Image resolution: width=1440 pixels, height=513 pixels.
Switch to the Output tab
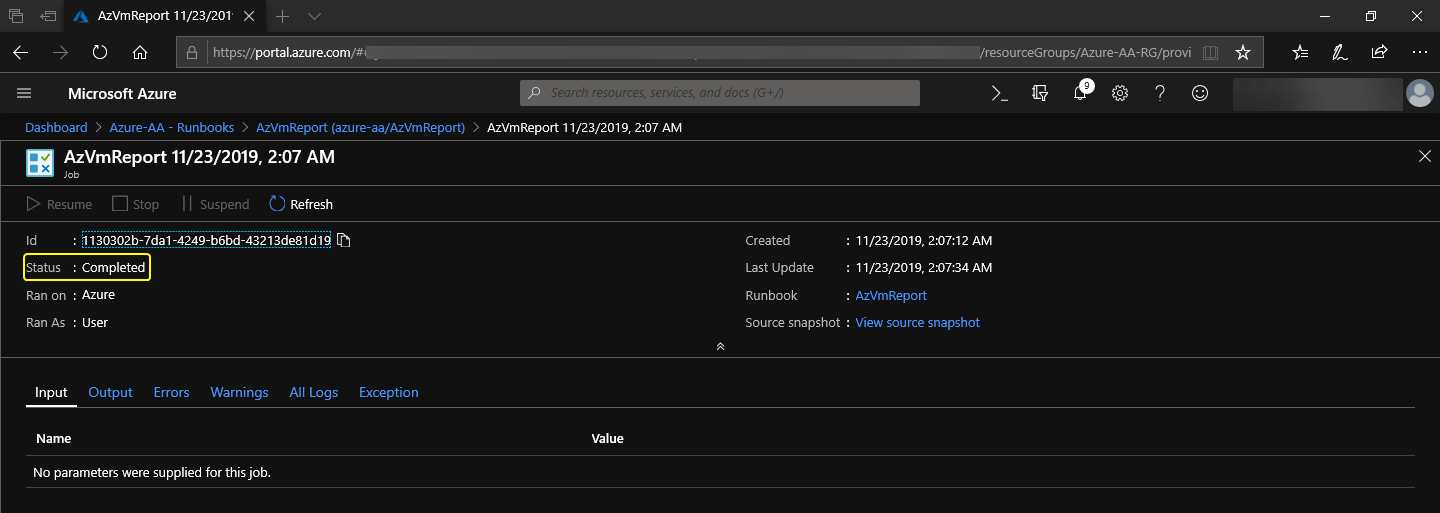click(110, 392)
